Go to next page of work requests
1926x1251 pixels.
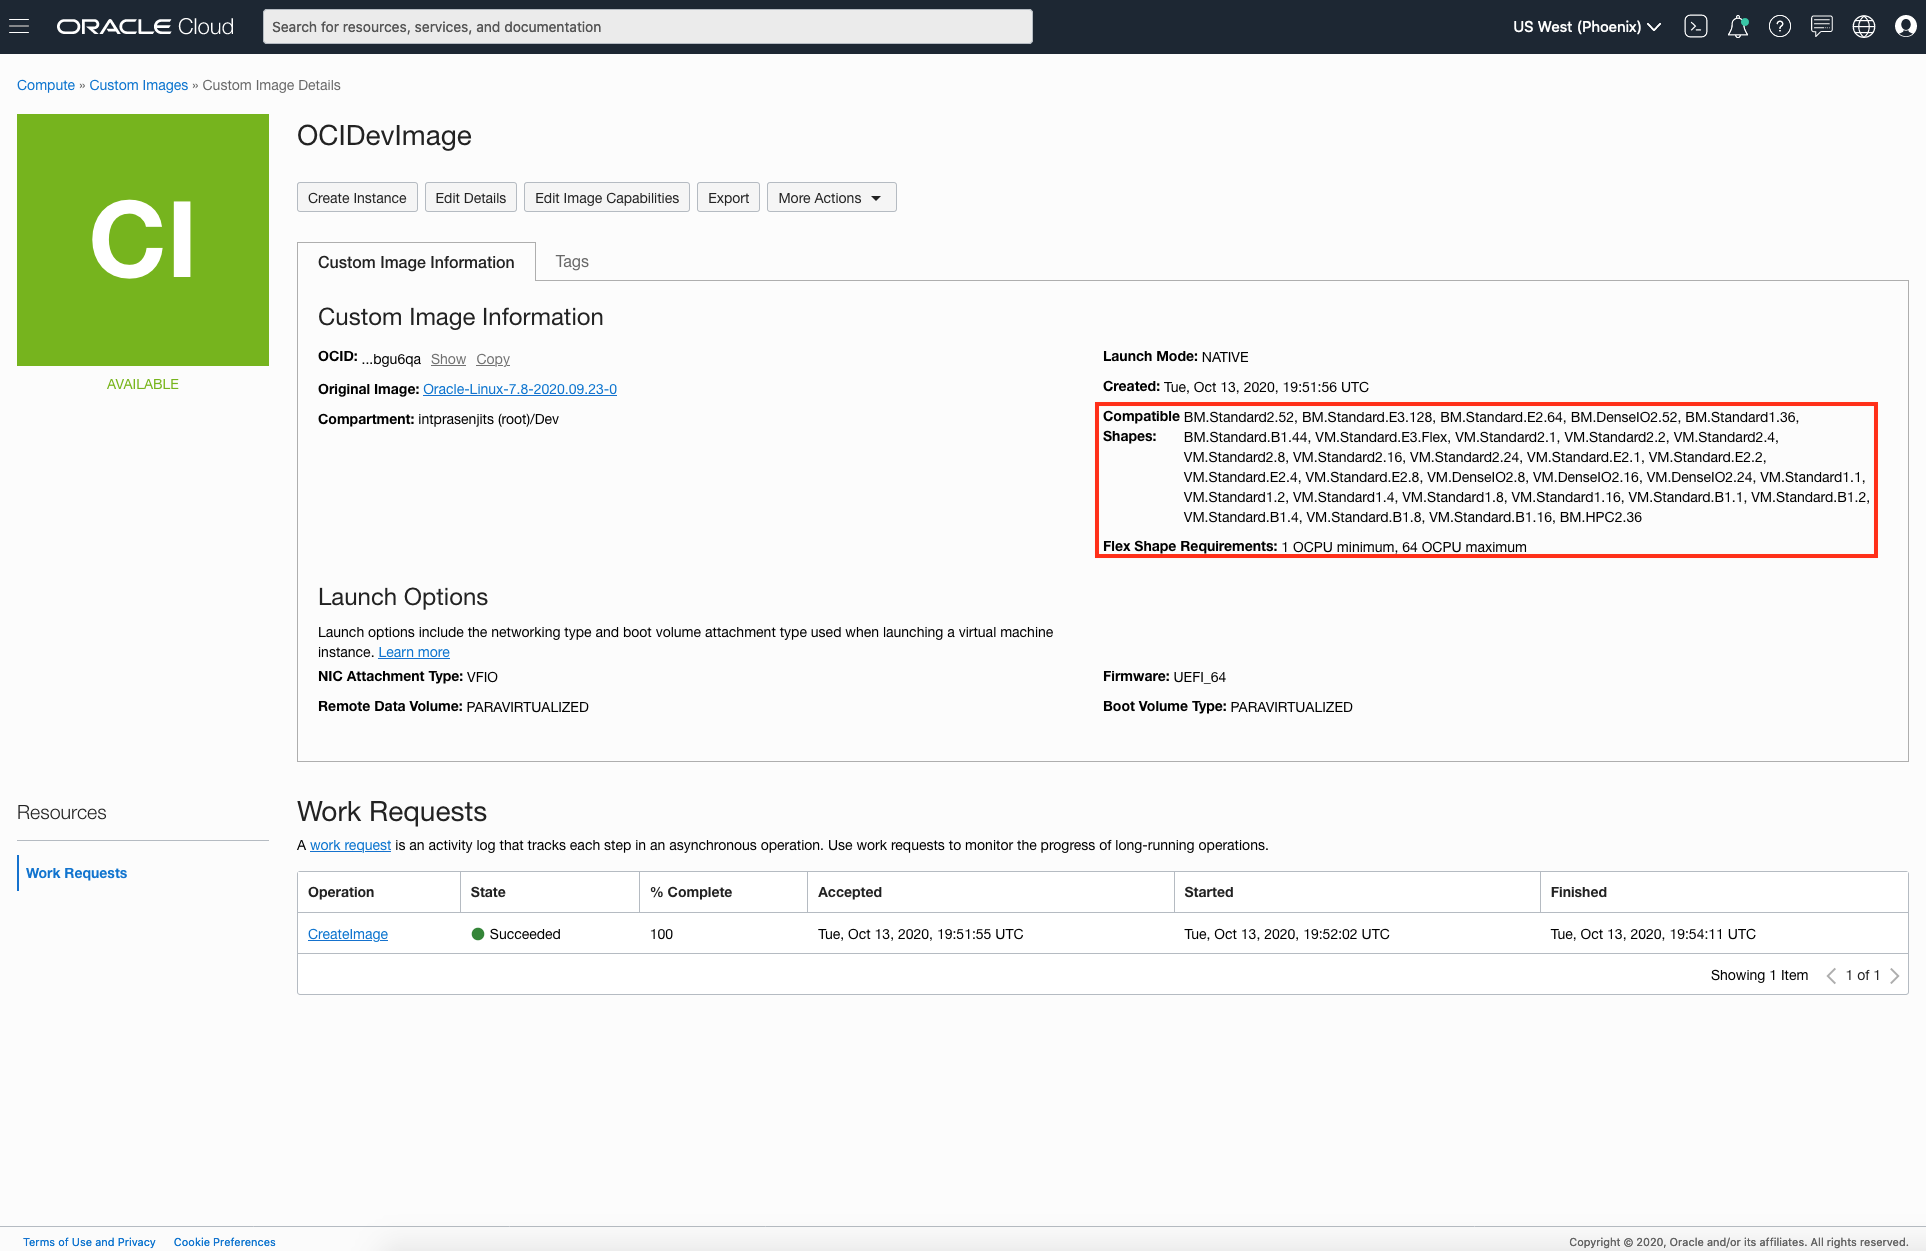[x=1894, y=976]
